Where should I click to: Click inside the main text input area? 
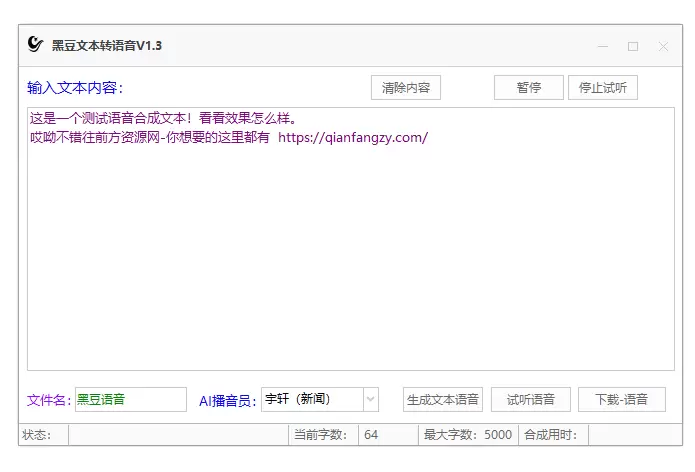351,238
